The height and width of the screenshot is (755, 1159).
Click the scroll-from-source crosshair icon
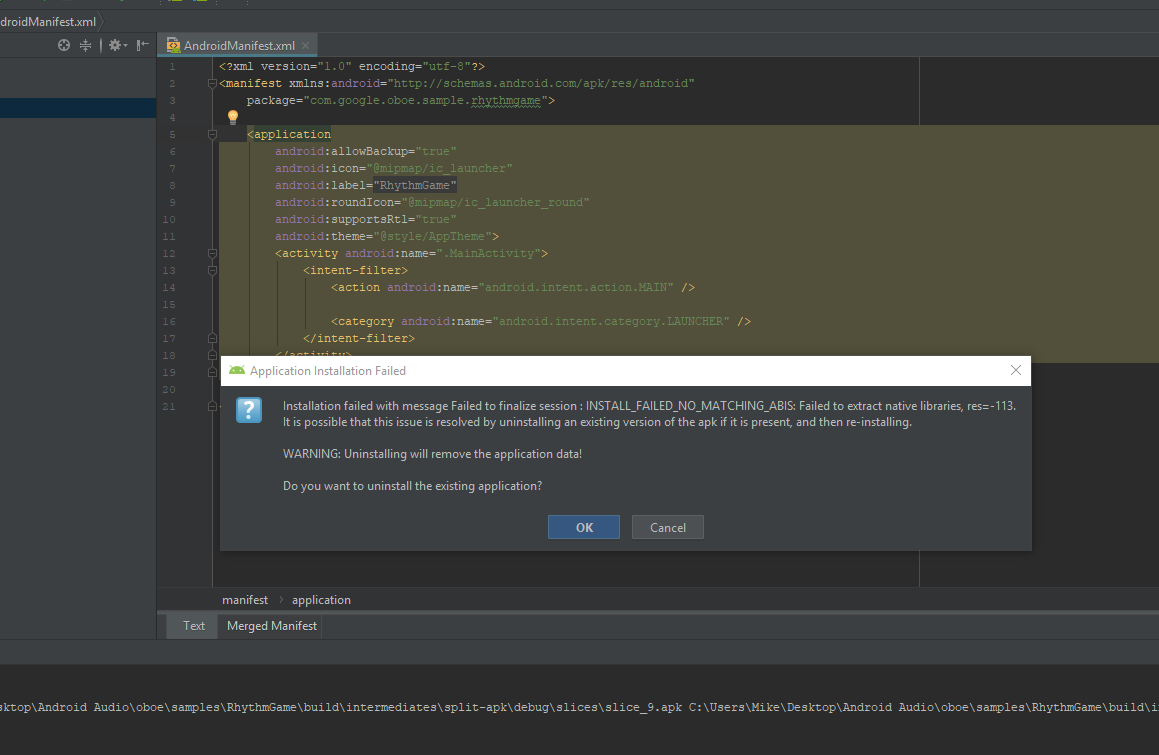(63, 44)
